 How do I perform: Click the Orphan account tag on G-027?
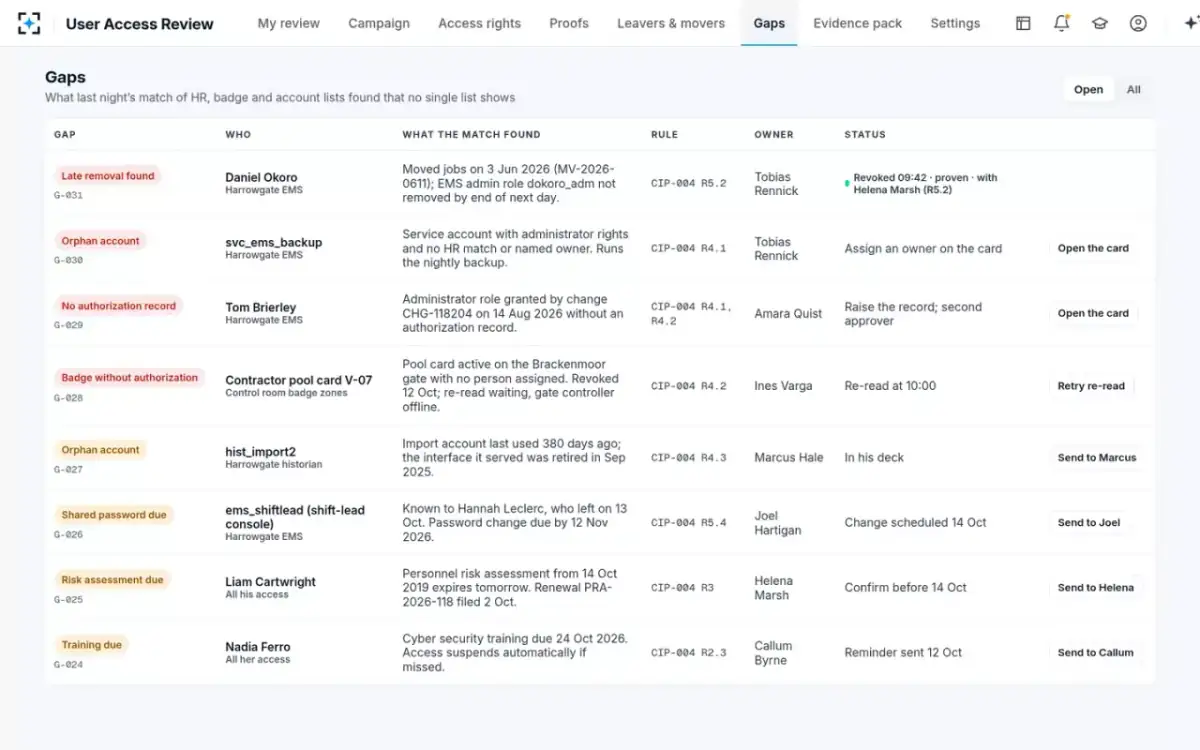tap(100, 450)
